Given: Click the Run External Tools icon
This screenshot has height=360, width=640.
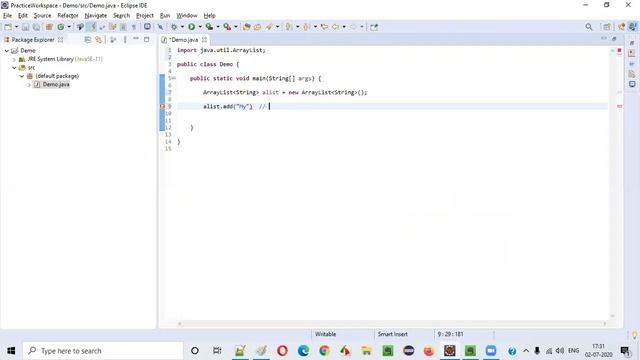Looking at the screenshot, I should pyautogui.click(x=227, y=27).
